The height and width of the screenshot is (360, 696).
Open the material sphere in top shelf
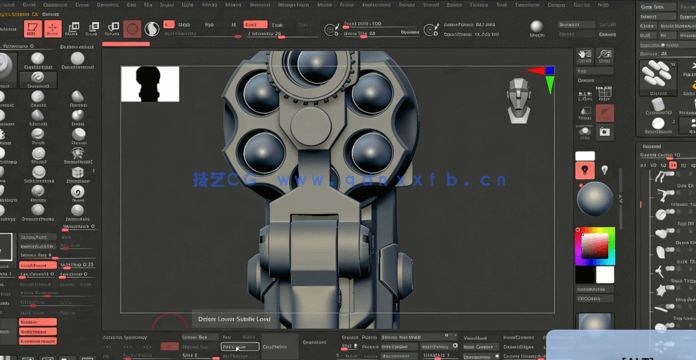pos(537,27)
